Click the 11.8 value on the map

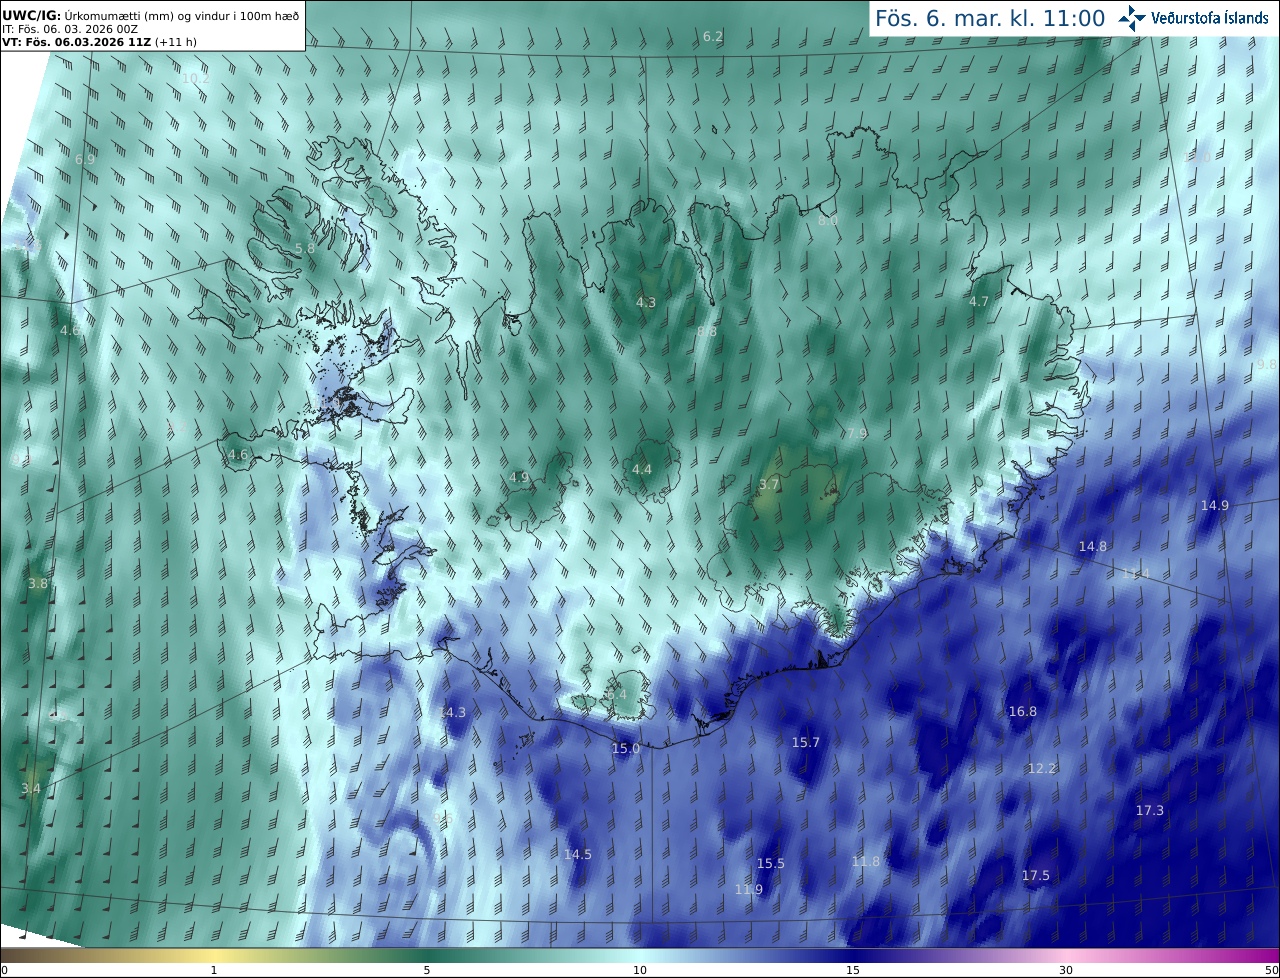coord(866,861)
